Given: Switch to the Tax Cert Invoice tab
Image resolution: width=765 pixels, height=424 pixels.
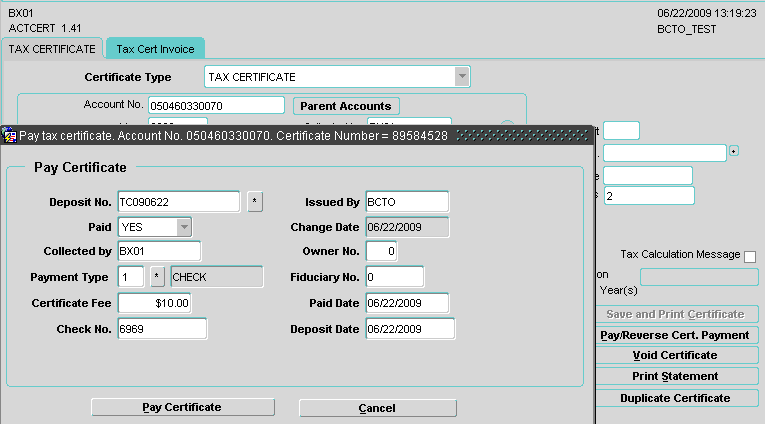Looking at the screenshot, I should (x=155, y=48).
